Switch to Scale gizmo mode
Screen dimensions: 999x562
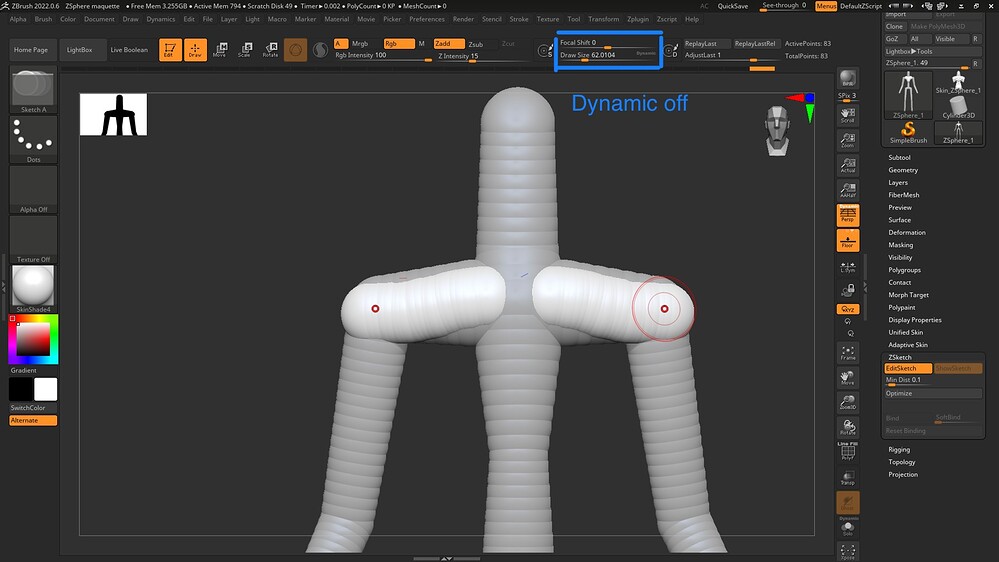click(x=245, y=50)
